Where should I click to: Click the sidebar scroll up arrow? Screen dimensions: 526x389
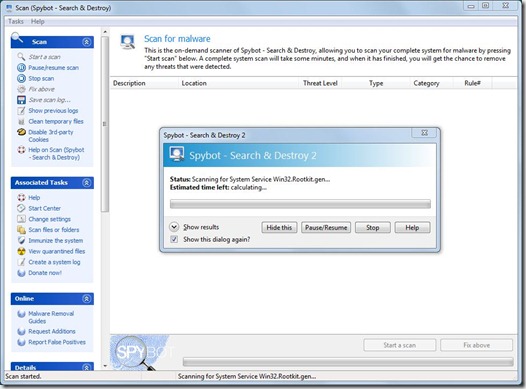coord(105,32)
